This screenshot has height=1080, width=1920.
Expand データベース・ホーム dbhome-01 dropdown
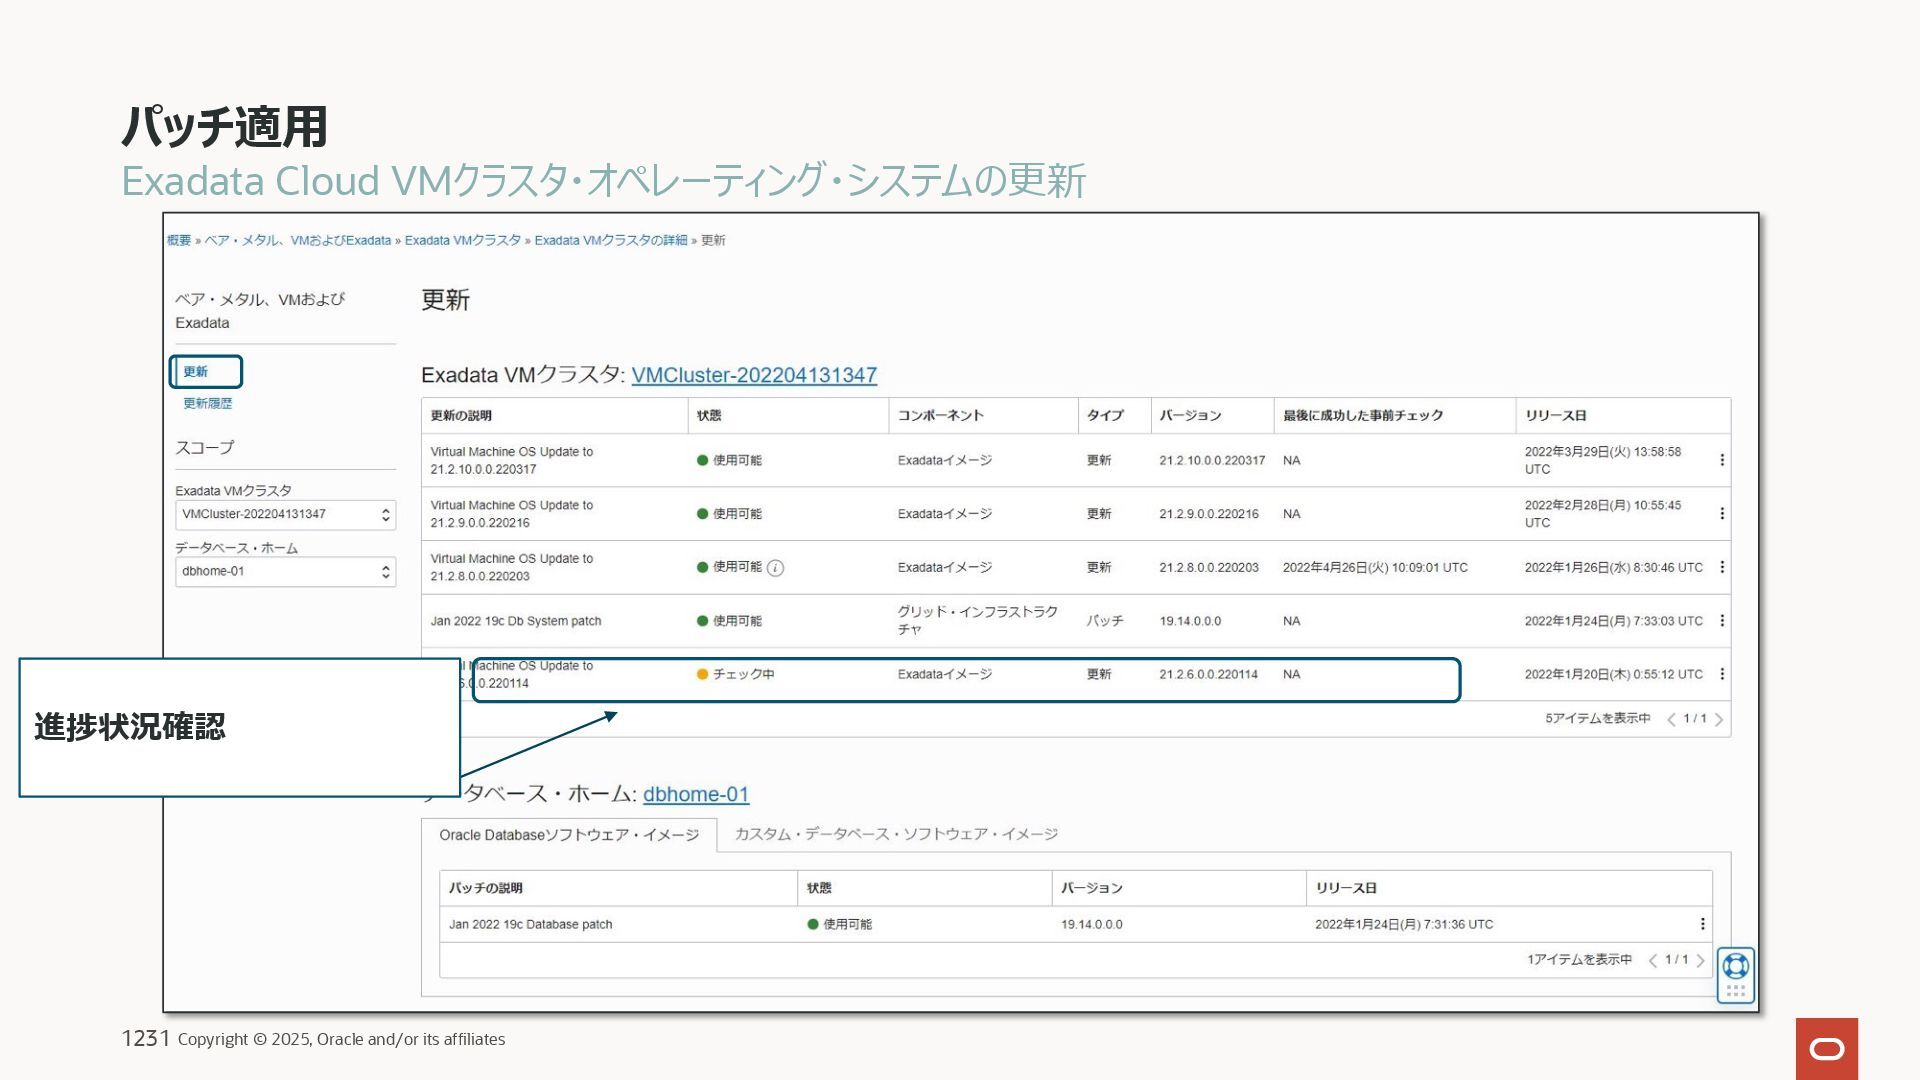point(285,571)
